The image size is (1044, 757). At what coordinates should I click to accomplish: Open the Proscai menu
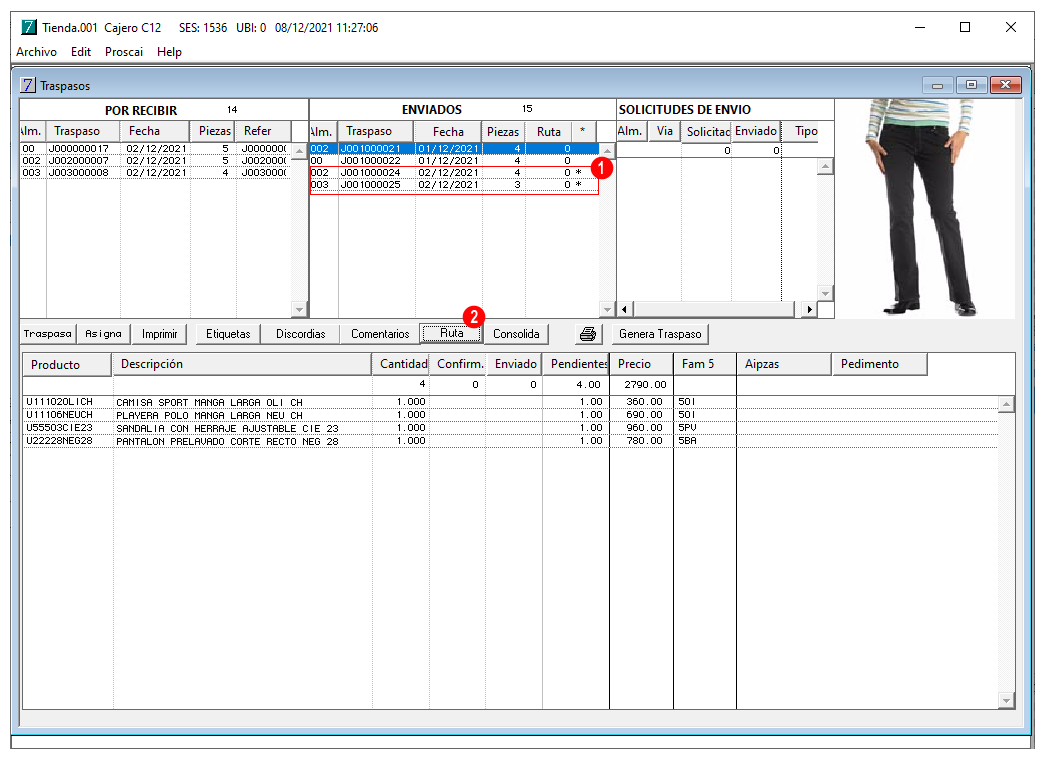(x=124, y=52)
